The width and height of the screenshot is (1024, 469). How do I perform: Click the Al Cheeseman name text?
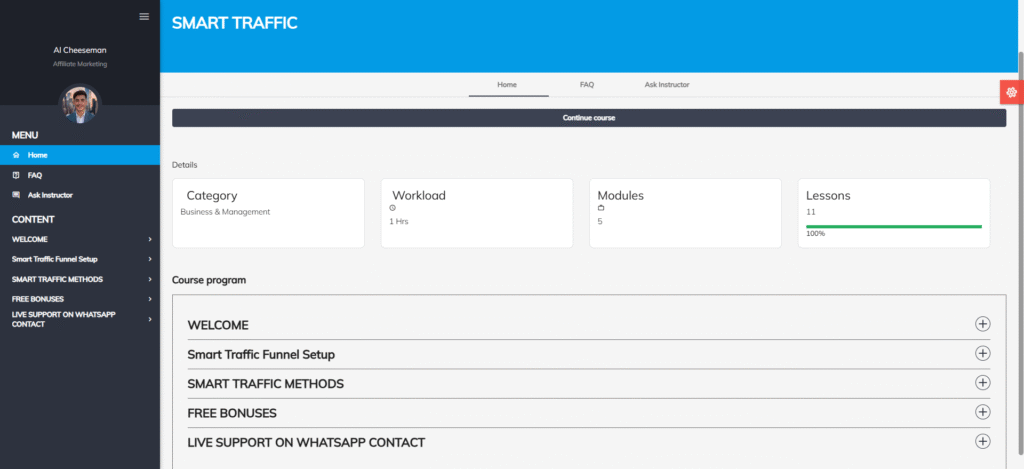(80, 50)
